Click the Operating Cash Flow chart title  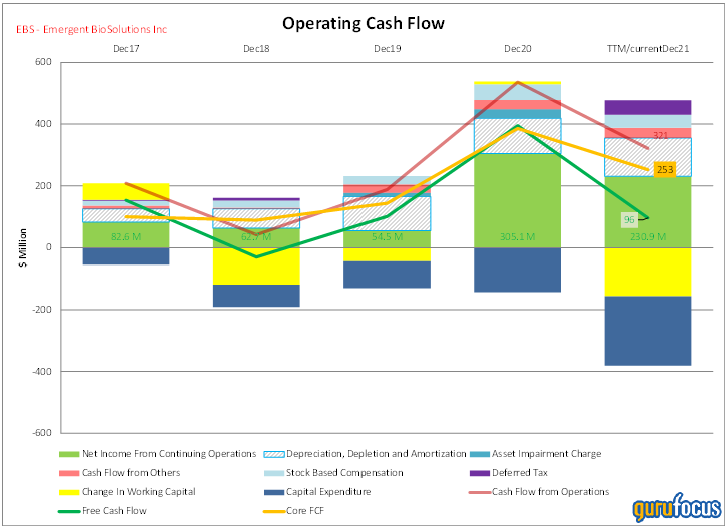(363, 23)
